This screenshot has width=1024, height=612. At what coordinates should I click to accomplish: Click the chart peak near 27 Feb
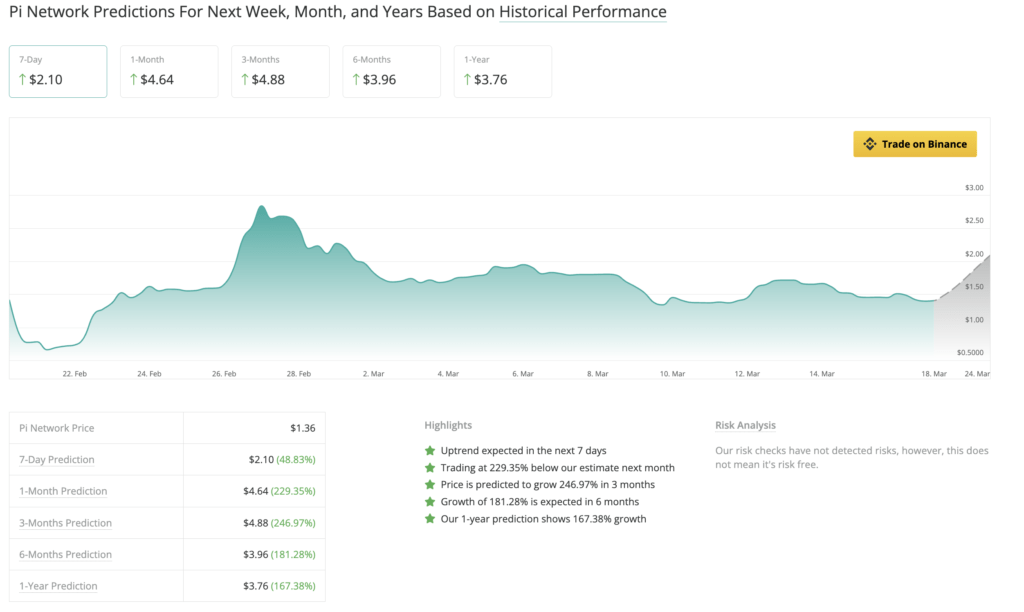(x=262, y=207)
